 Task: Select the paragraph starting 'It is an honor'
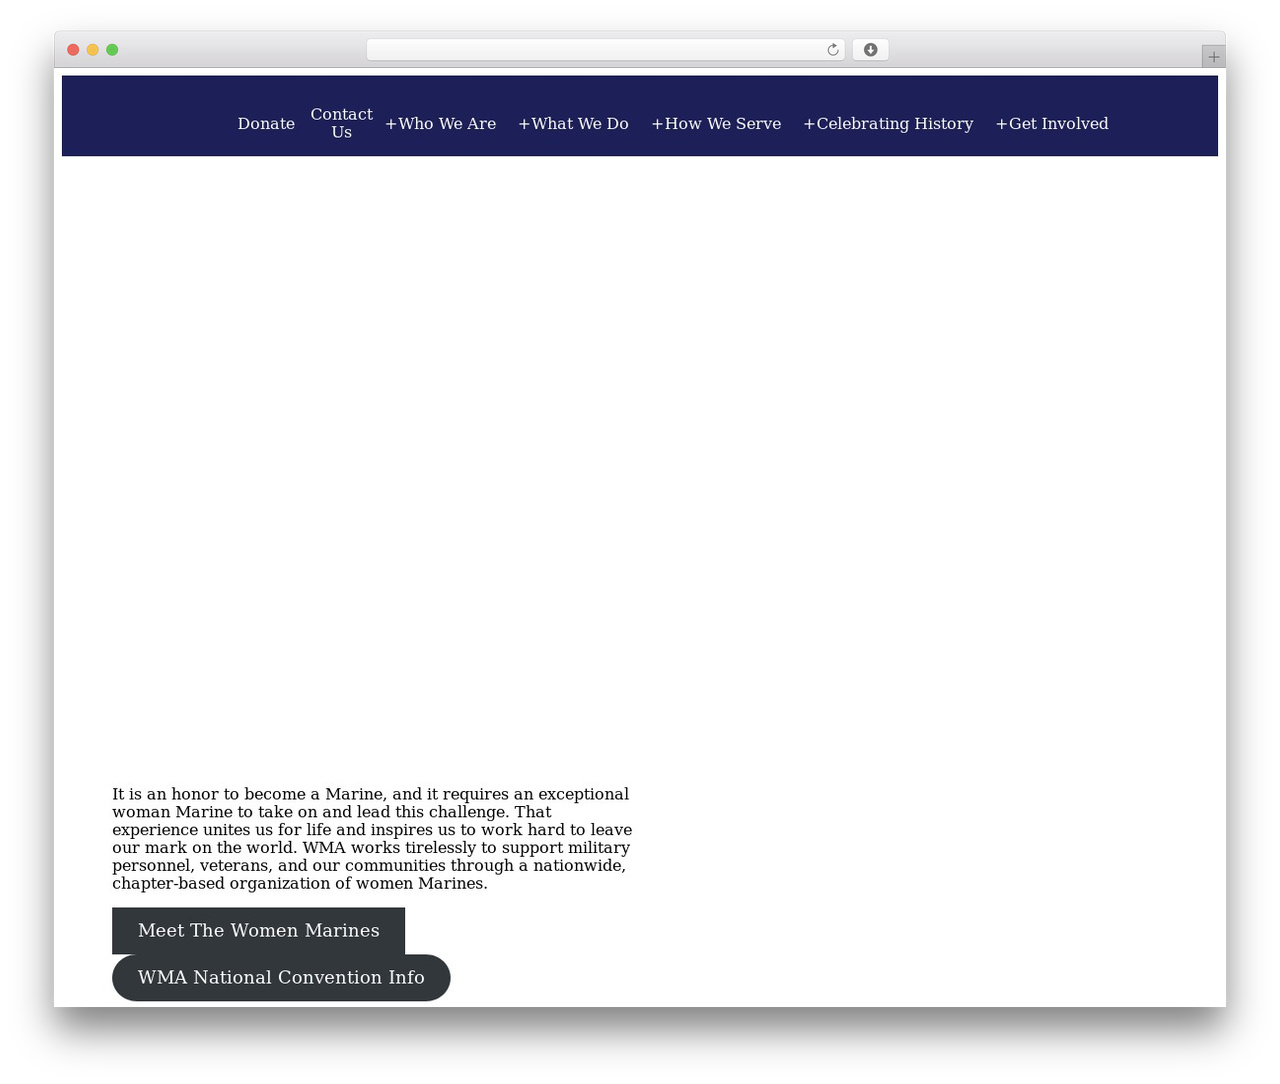372,839
